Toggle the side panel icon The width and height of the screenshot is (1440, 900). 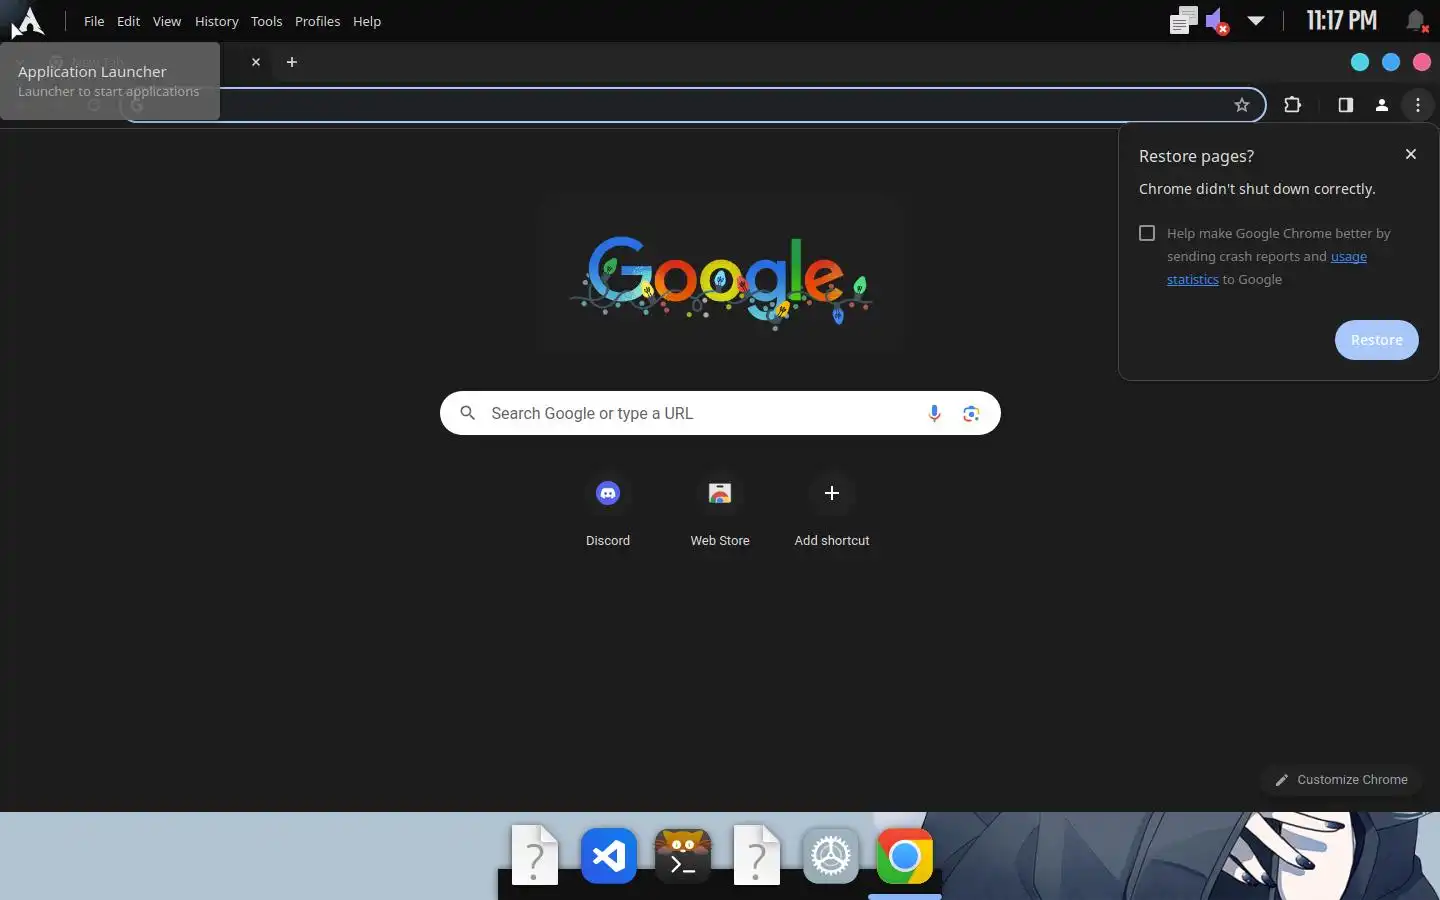click(1346, 105)
